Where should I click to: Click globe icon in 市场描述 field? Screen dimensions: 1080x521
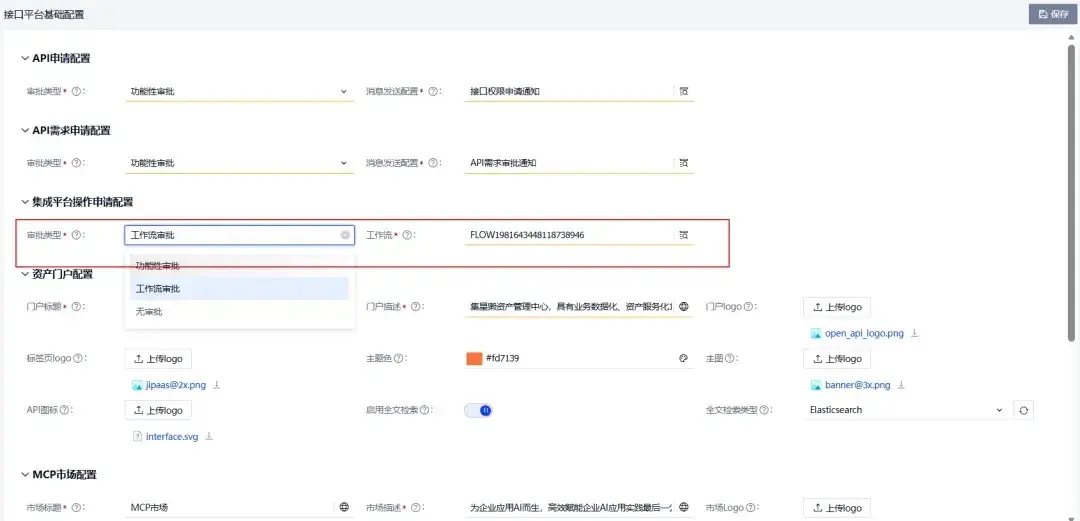tap(684, 507)
